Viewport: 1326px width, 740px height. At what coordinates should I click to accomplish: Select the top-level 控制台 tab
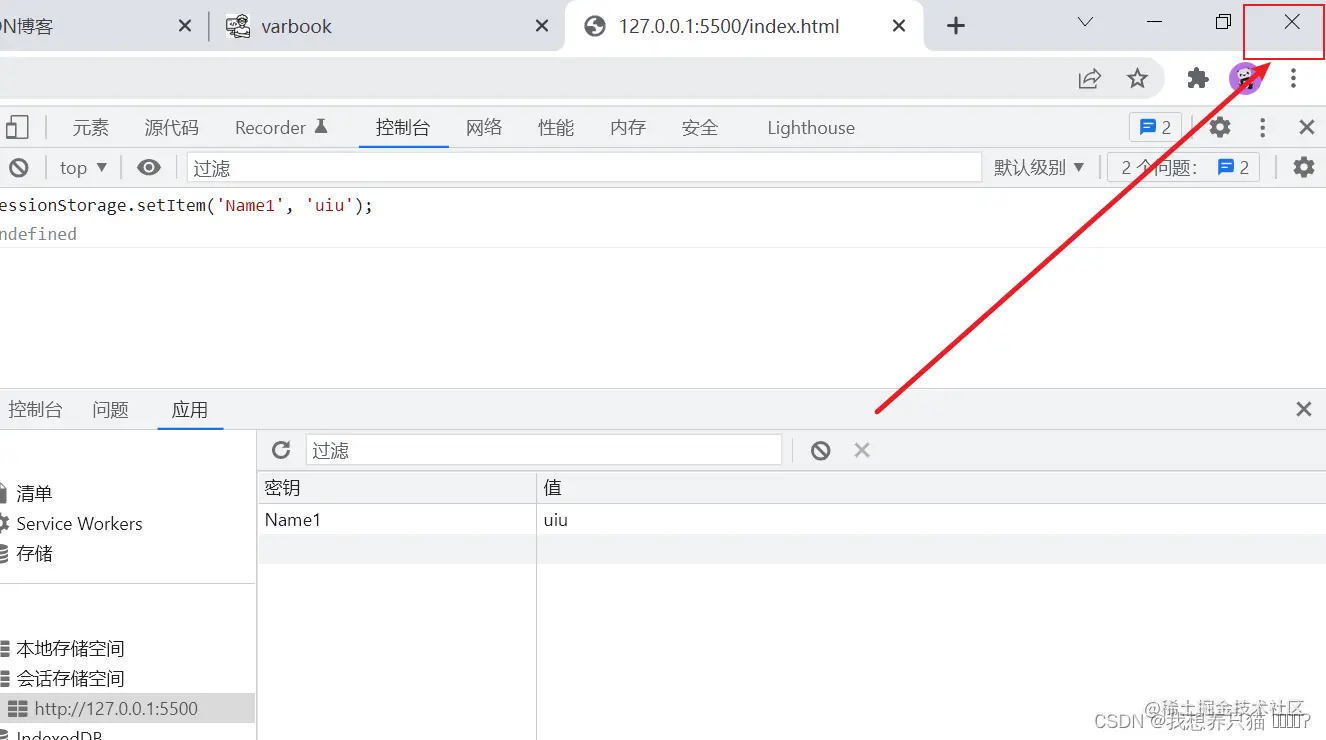click(x=403, y=128)
